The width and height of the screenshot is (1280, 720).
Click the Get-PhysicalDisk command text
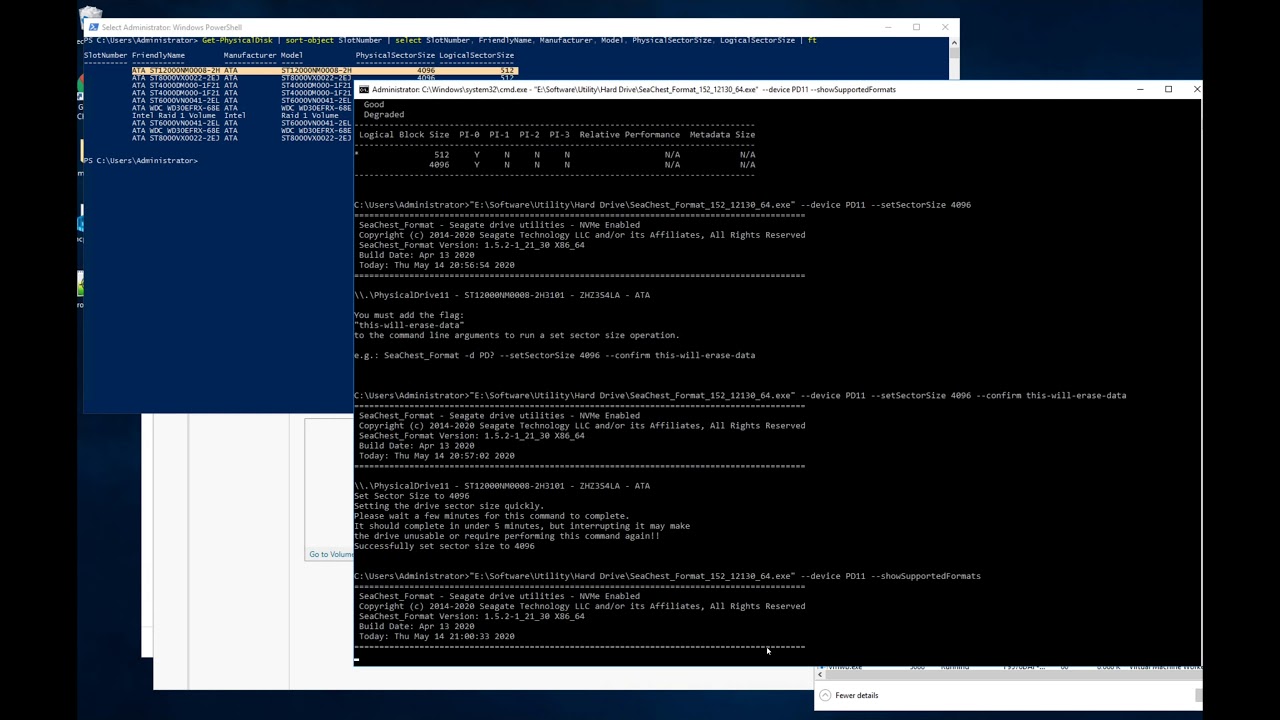click(237, 40)
